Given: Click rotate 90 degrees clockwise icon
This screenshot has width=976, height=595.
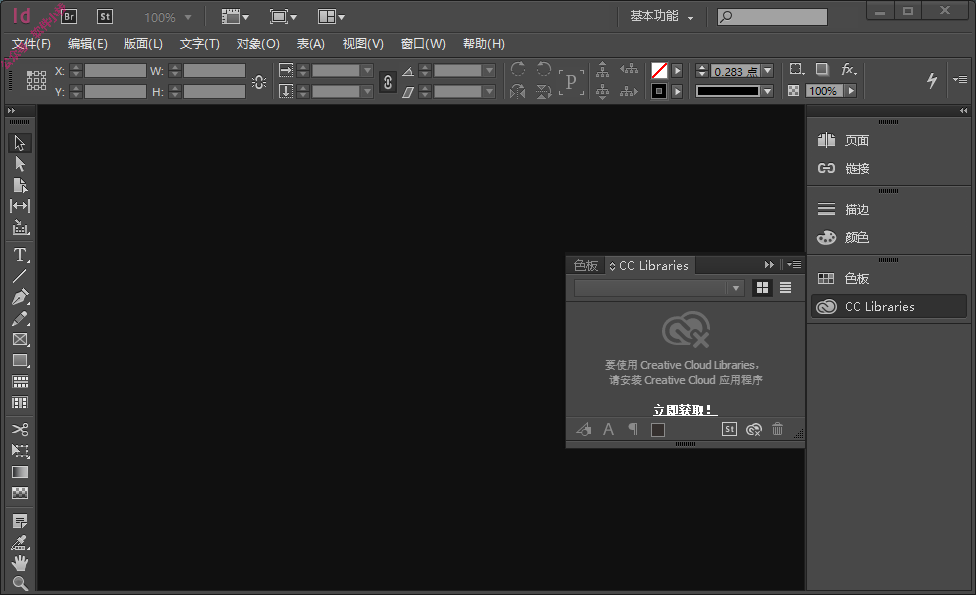Looking at the screenshot, I should (518, 69).
